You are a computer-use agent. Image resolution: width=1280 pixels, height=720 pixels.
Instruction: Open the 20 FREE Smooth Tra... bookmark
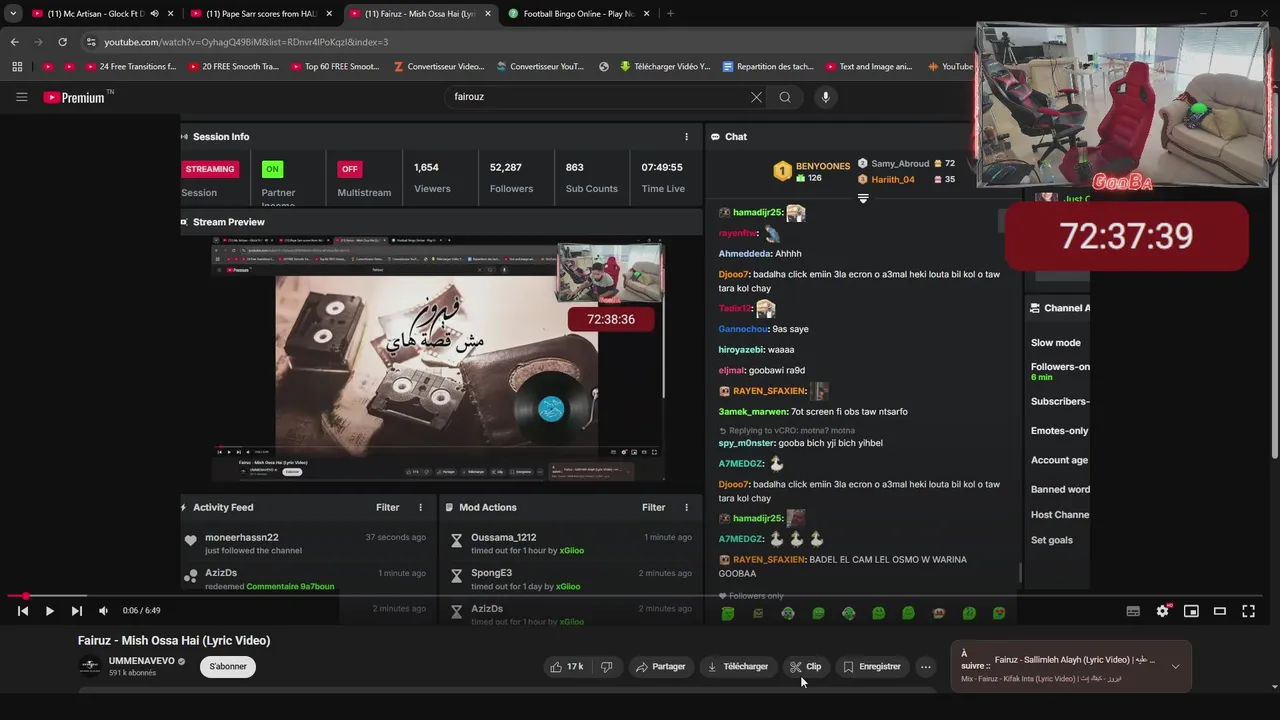click(233, 67)
